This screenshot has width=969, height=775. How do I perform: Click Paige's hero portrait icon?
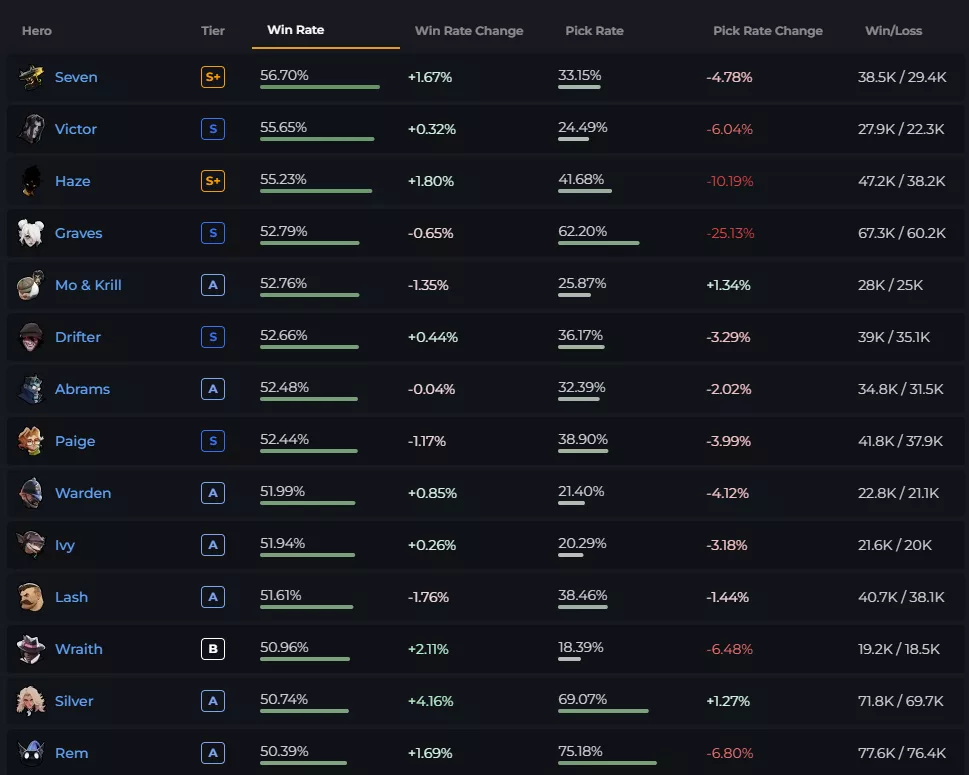pos(31,441)
